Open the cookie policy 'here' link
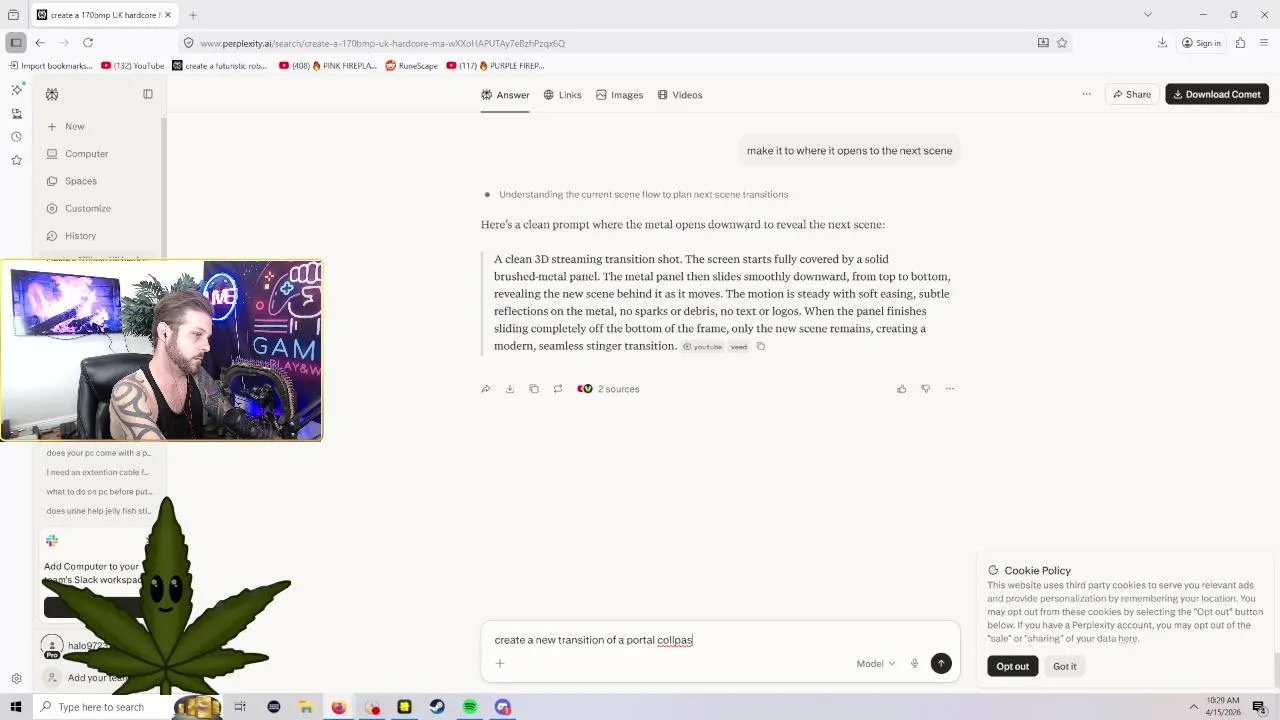 [1128, 639]
